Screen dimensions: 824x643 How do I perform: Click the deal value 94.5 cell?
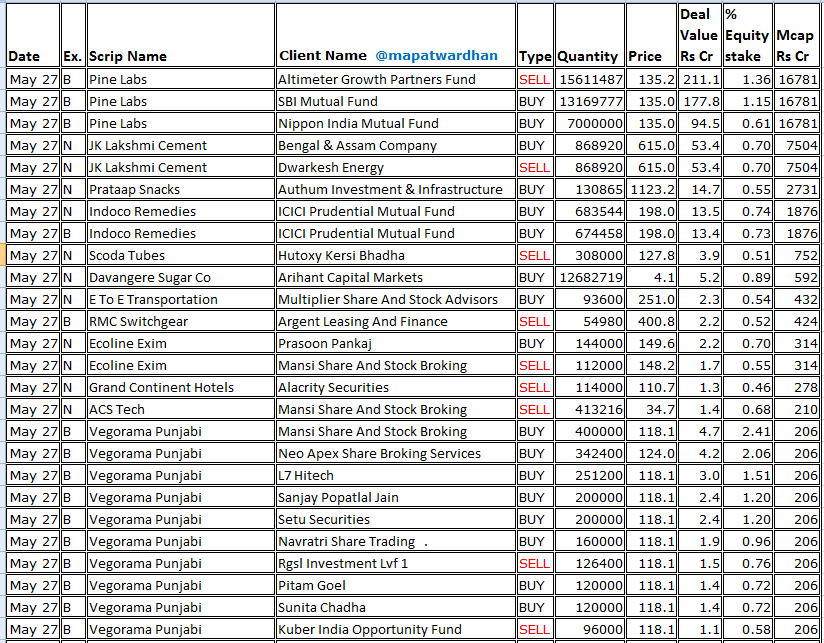point(700,123)
